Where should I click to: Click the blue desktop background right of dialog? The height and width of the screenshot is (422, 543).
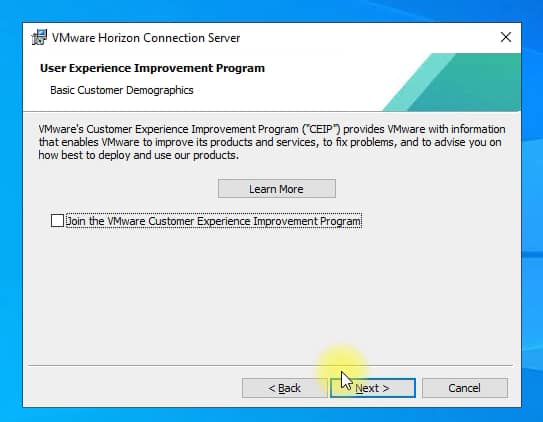click(x=532, y=208)
